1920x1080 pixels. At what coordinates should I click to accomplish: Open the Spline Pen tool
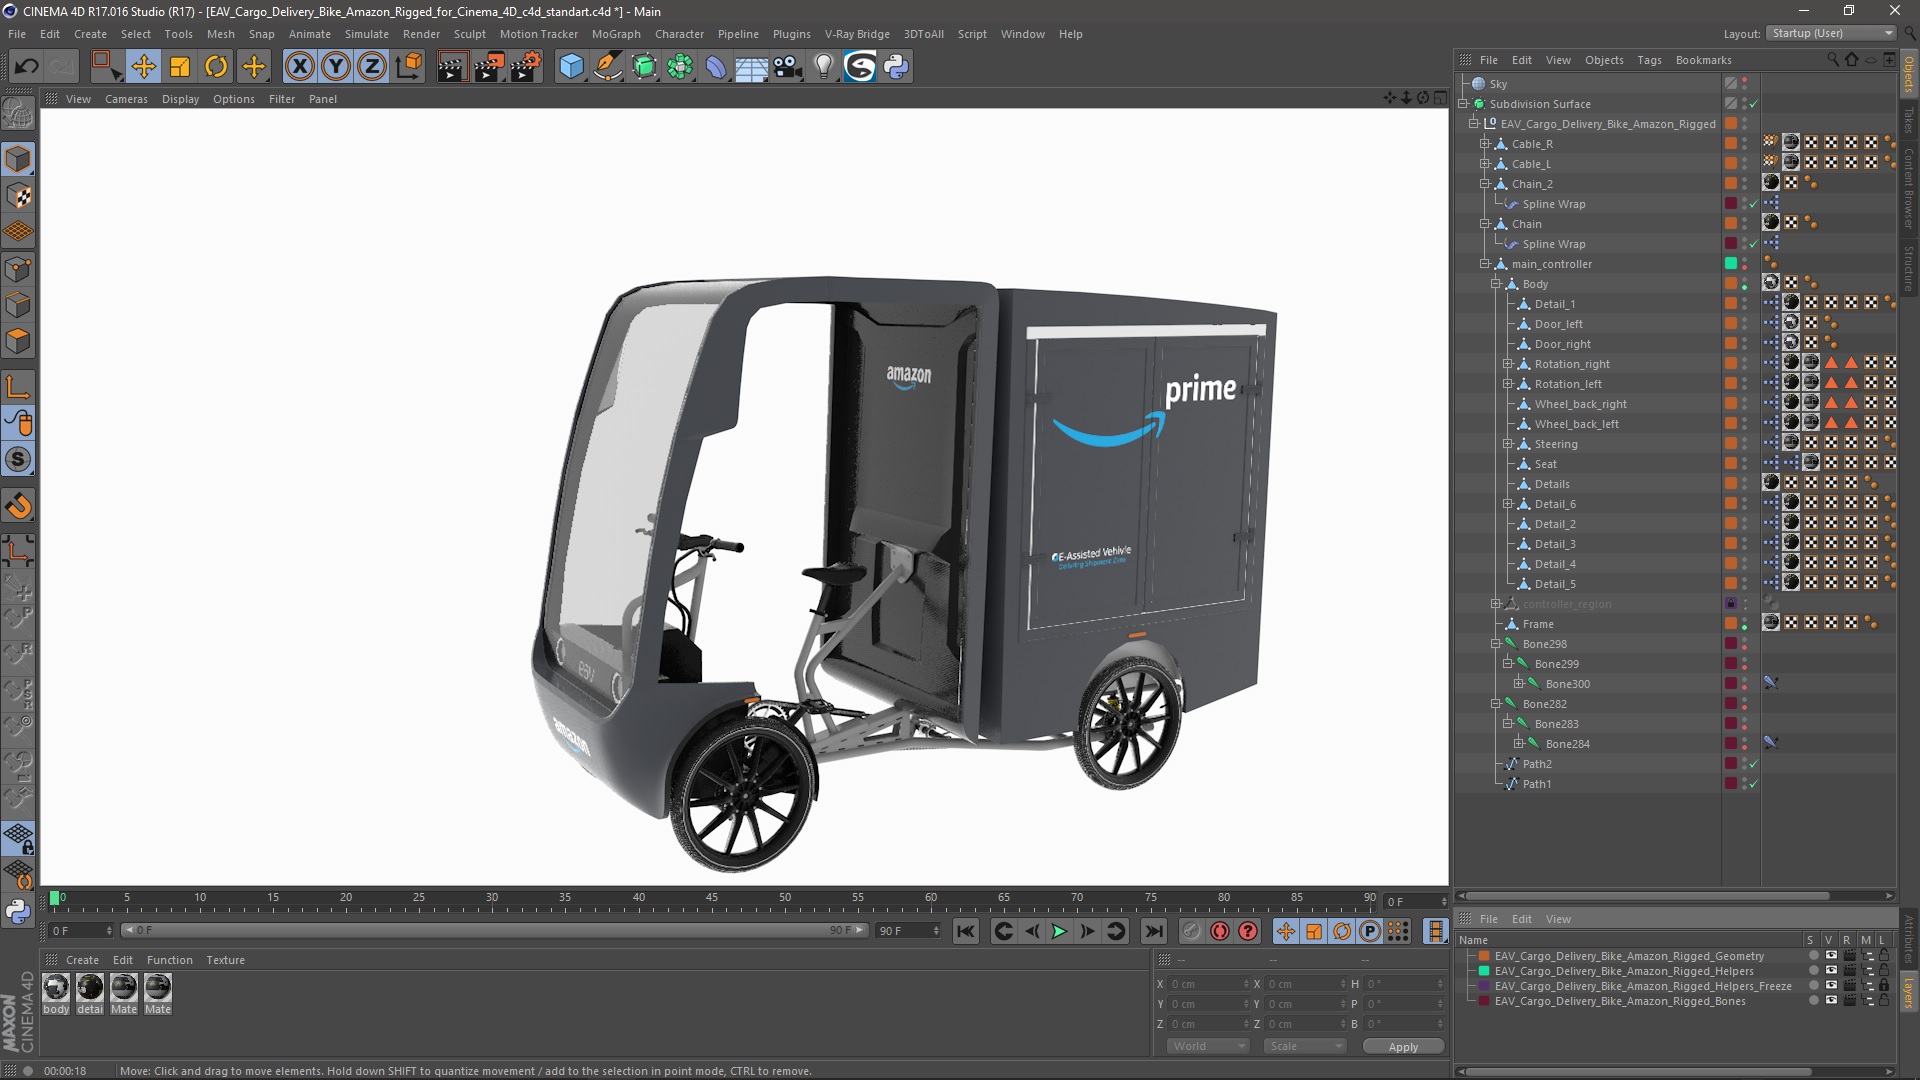607,67
